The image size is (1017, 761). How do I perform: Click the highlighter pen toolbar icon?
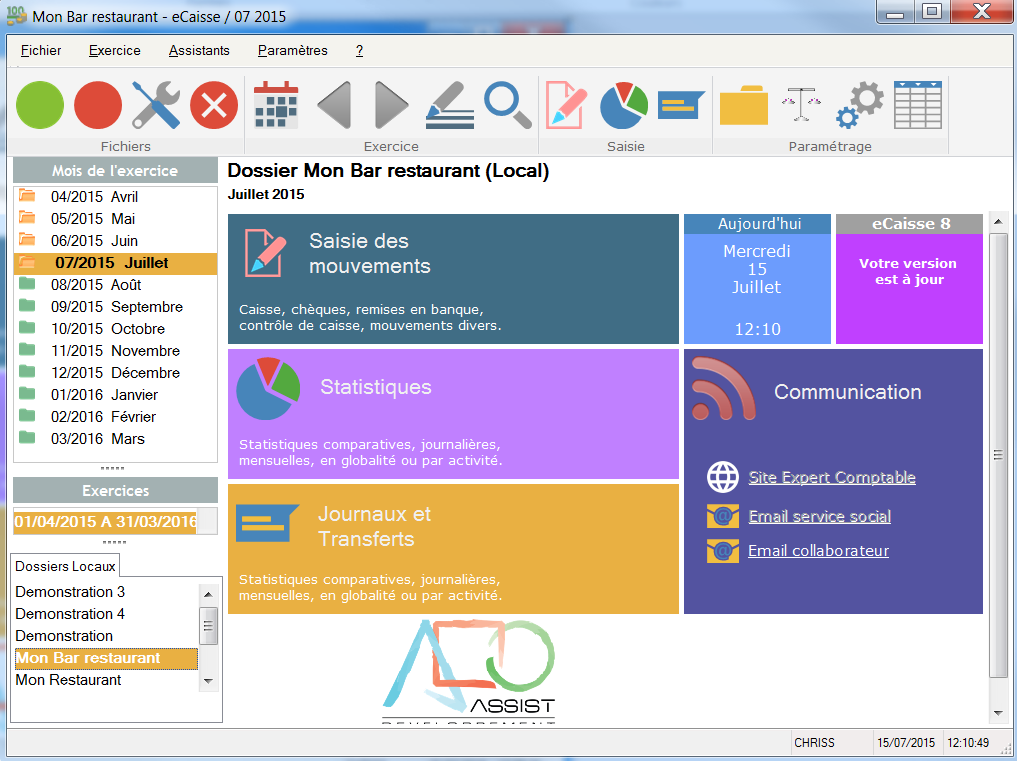tap(449, 105)
